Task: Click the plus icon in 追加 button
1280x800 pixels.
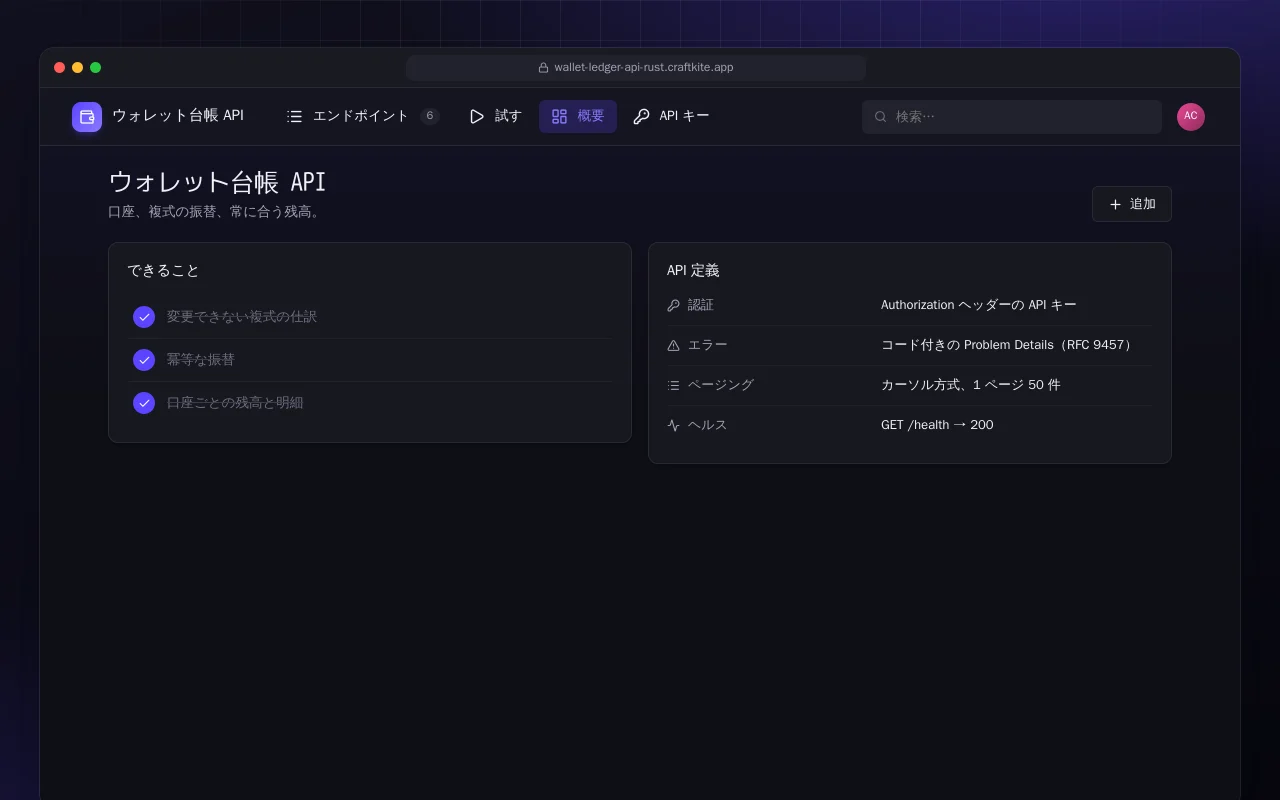Action: point(1115,204)
